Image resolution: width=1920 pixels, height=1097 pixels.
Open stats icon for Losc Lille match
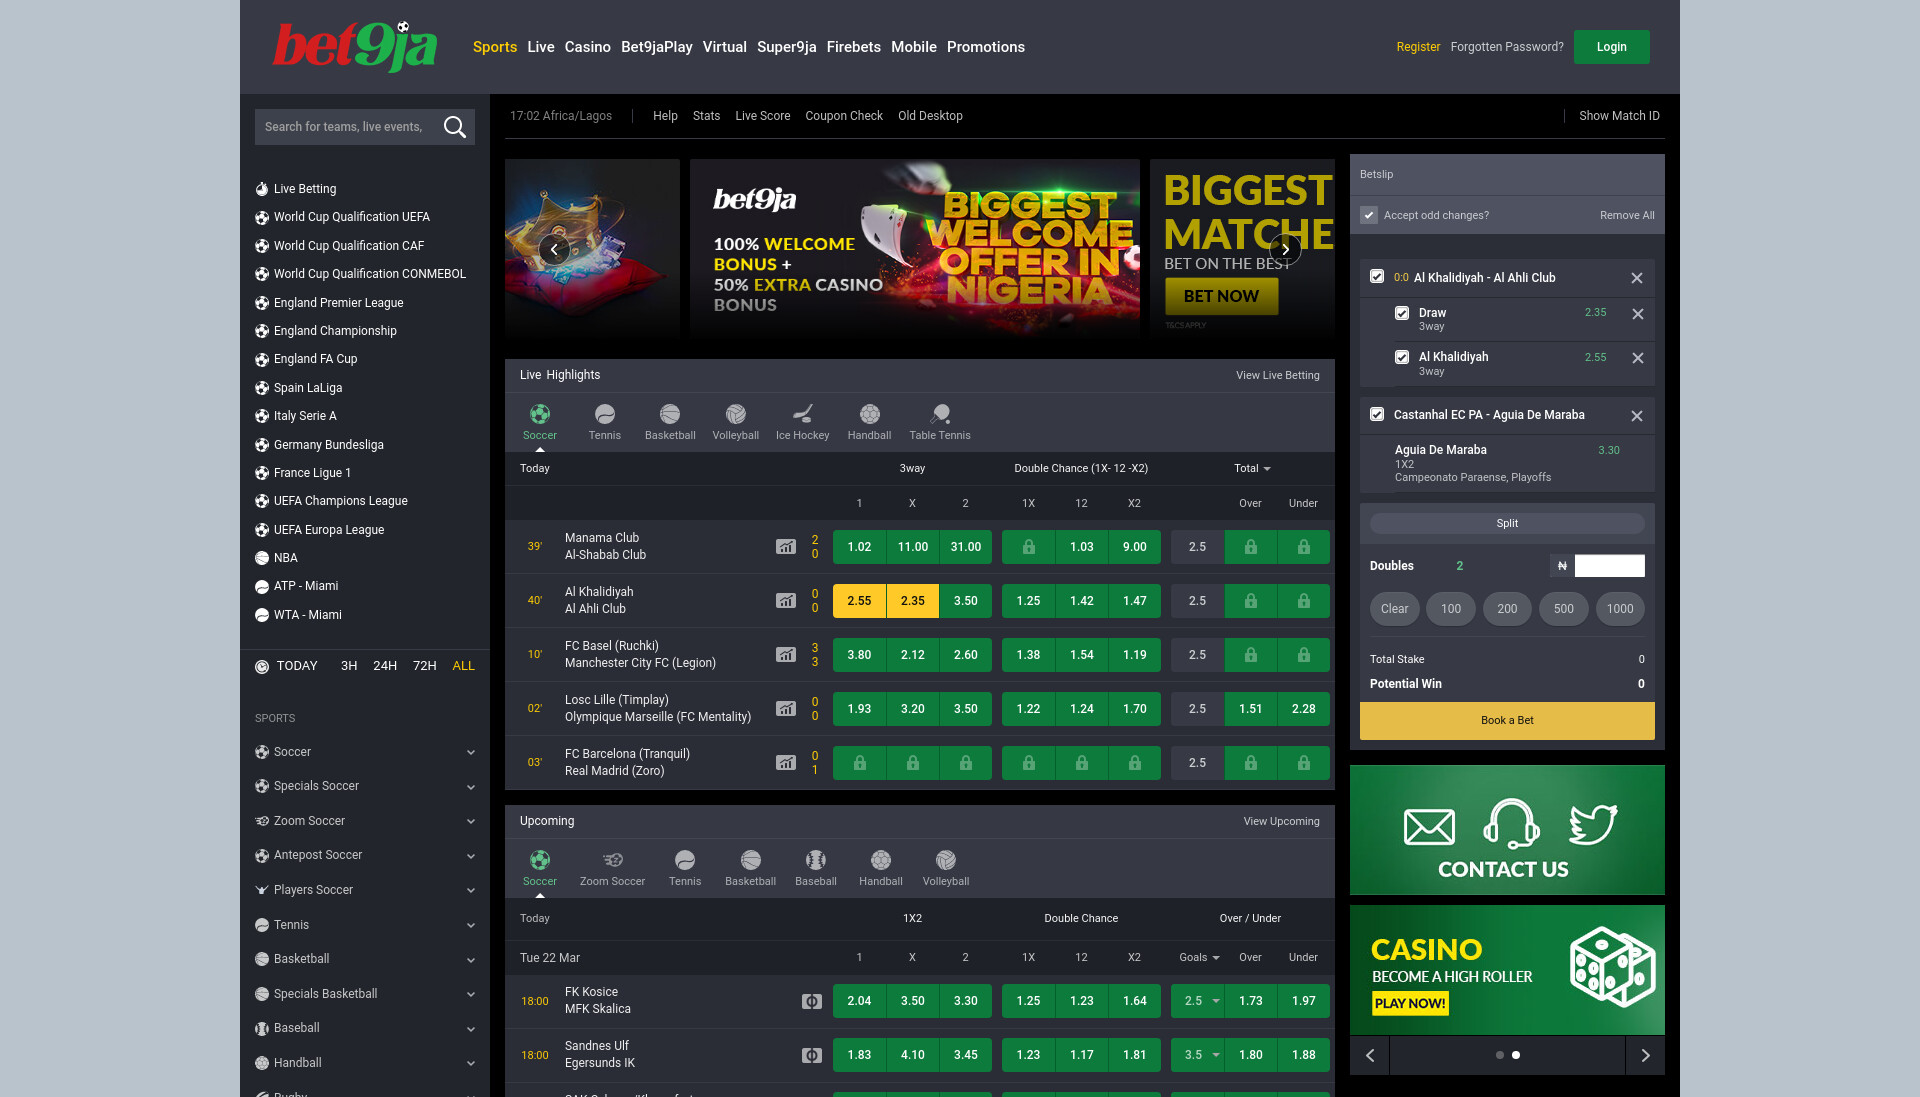tap(786, 709)
